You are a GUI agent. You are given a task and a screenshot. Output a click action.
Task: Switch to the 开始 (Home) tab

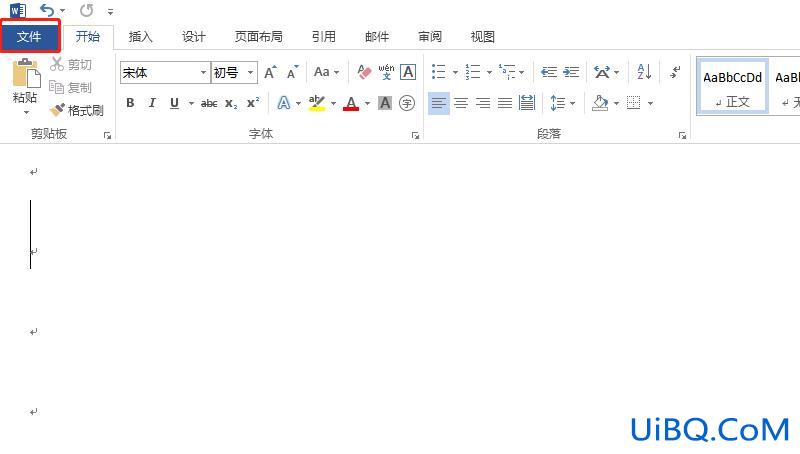coord(88,37)
